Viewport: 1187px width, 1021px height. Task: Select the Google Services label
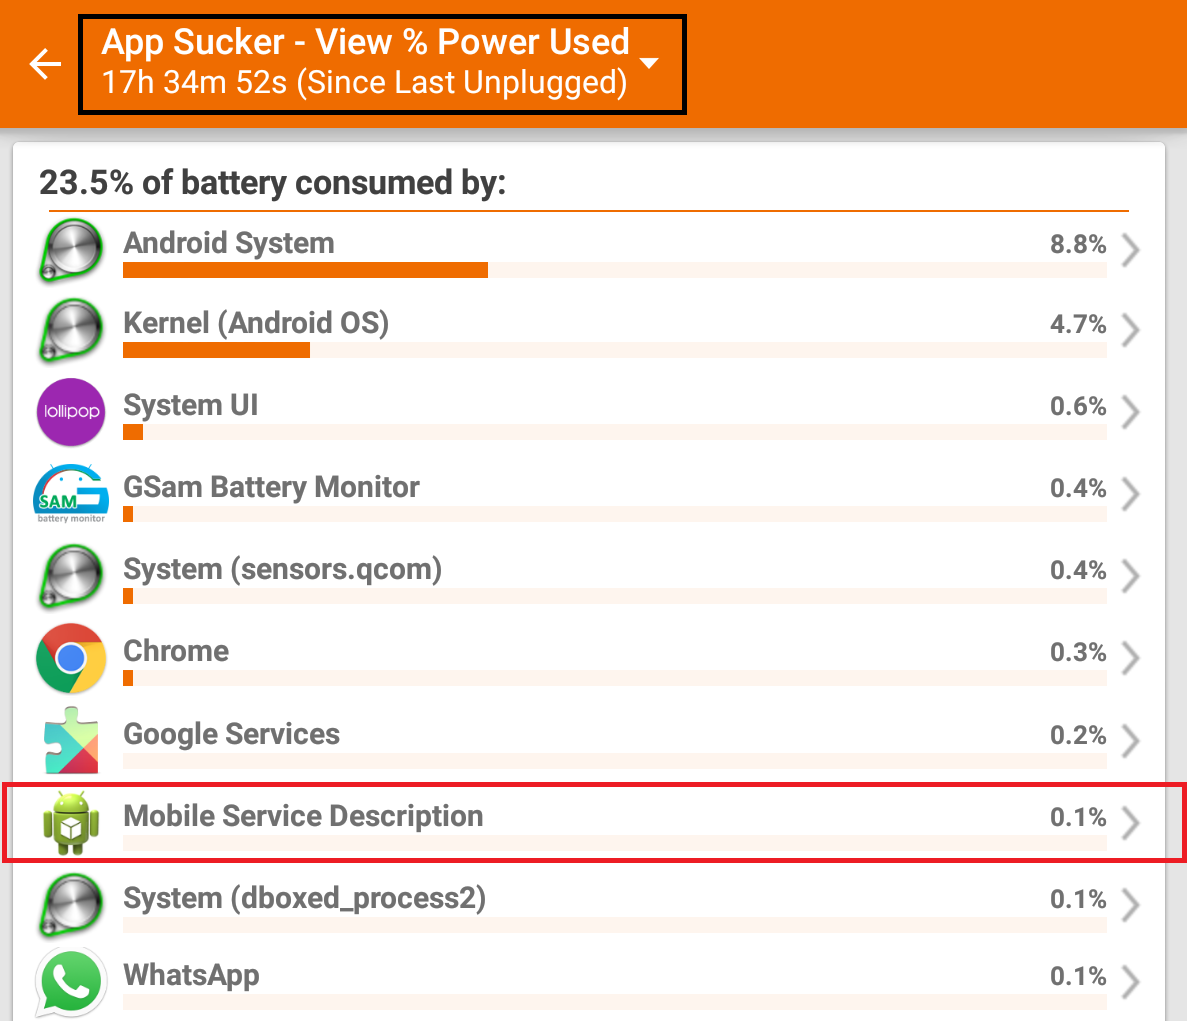coord(232,734)
